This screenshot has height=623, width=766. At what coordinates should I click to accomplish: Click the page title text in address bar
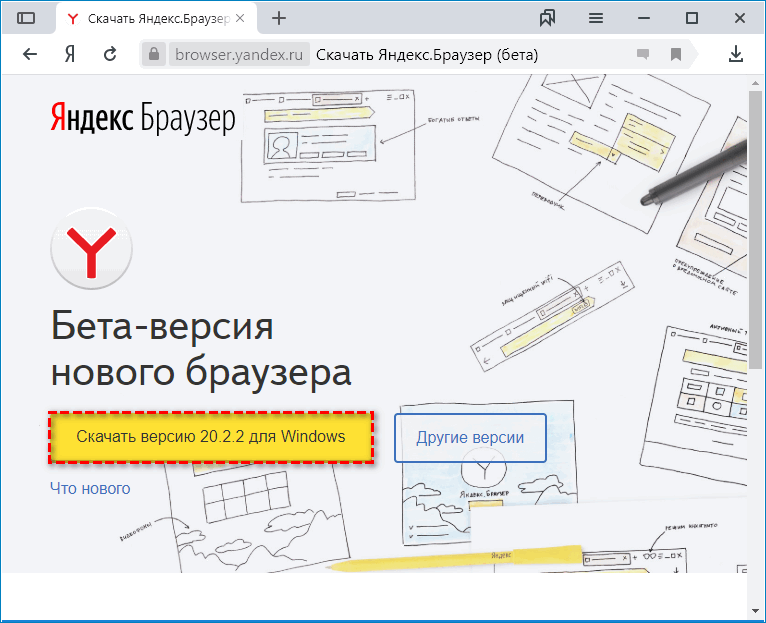point(427,55)
